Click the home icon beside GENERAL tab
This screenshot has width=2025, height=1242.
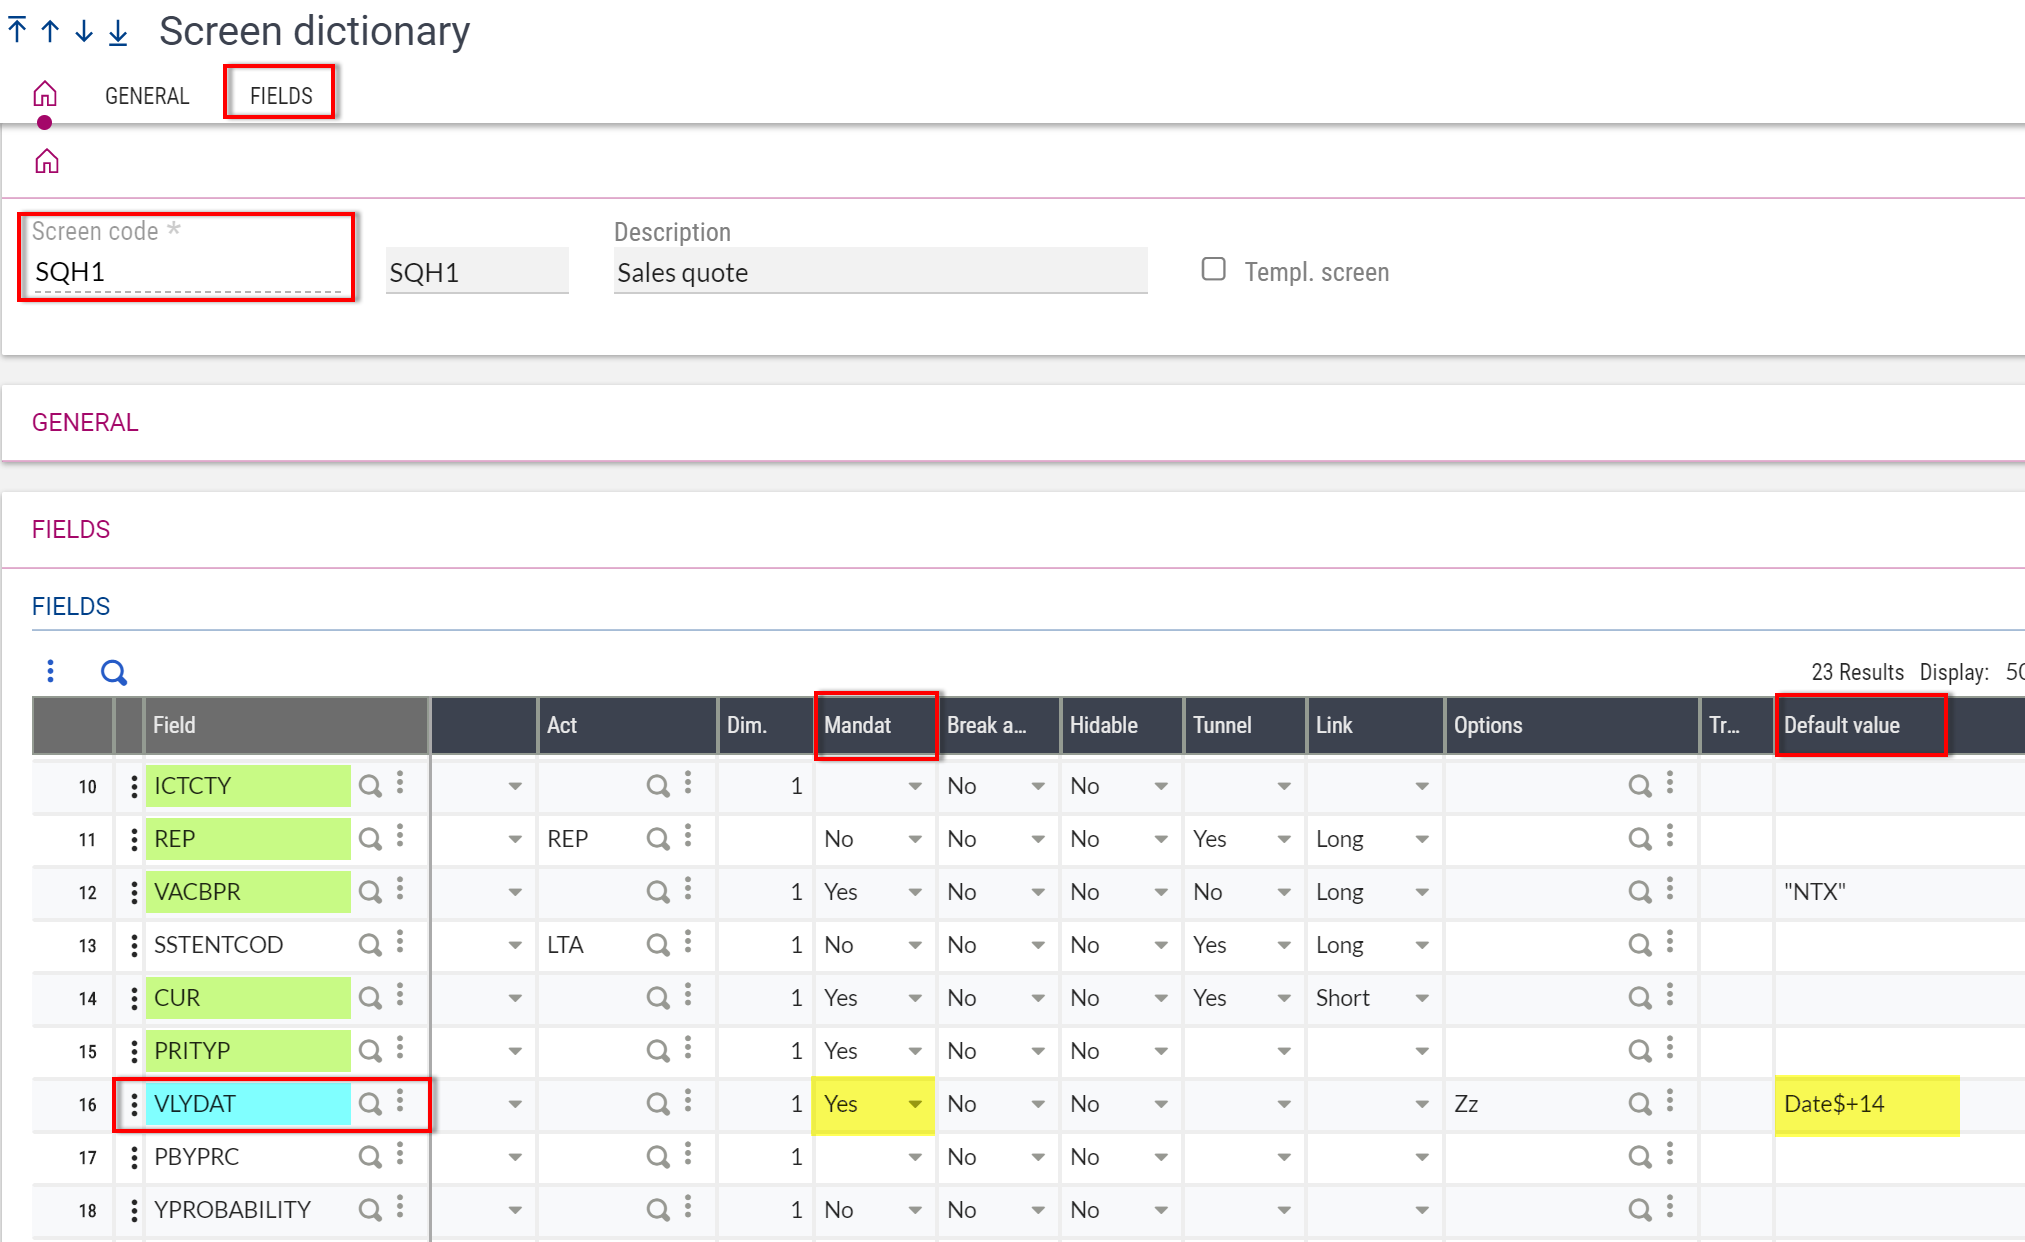pos(45,95)
